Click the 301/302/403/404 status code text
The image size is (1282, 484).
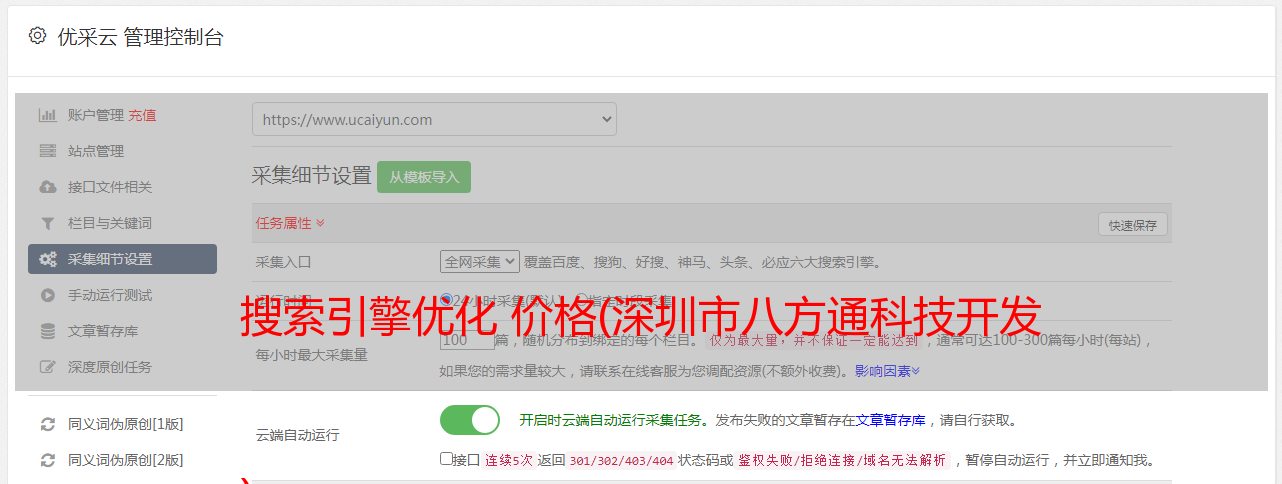(621, 461)
